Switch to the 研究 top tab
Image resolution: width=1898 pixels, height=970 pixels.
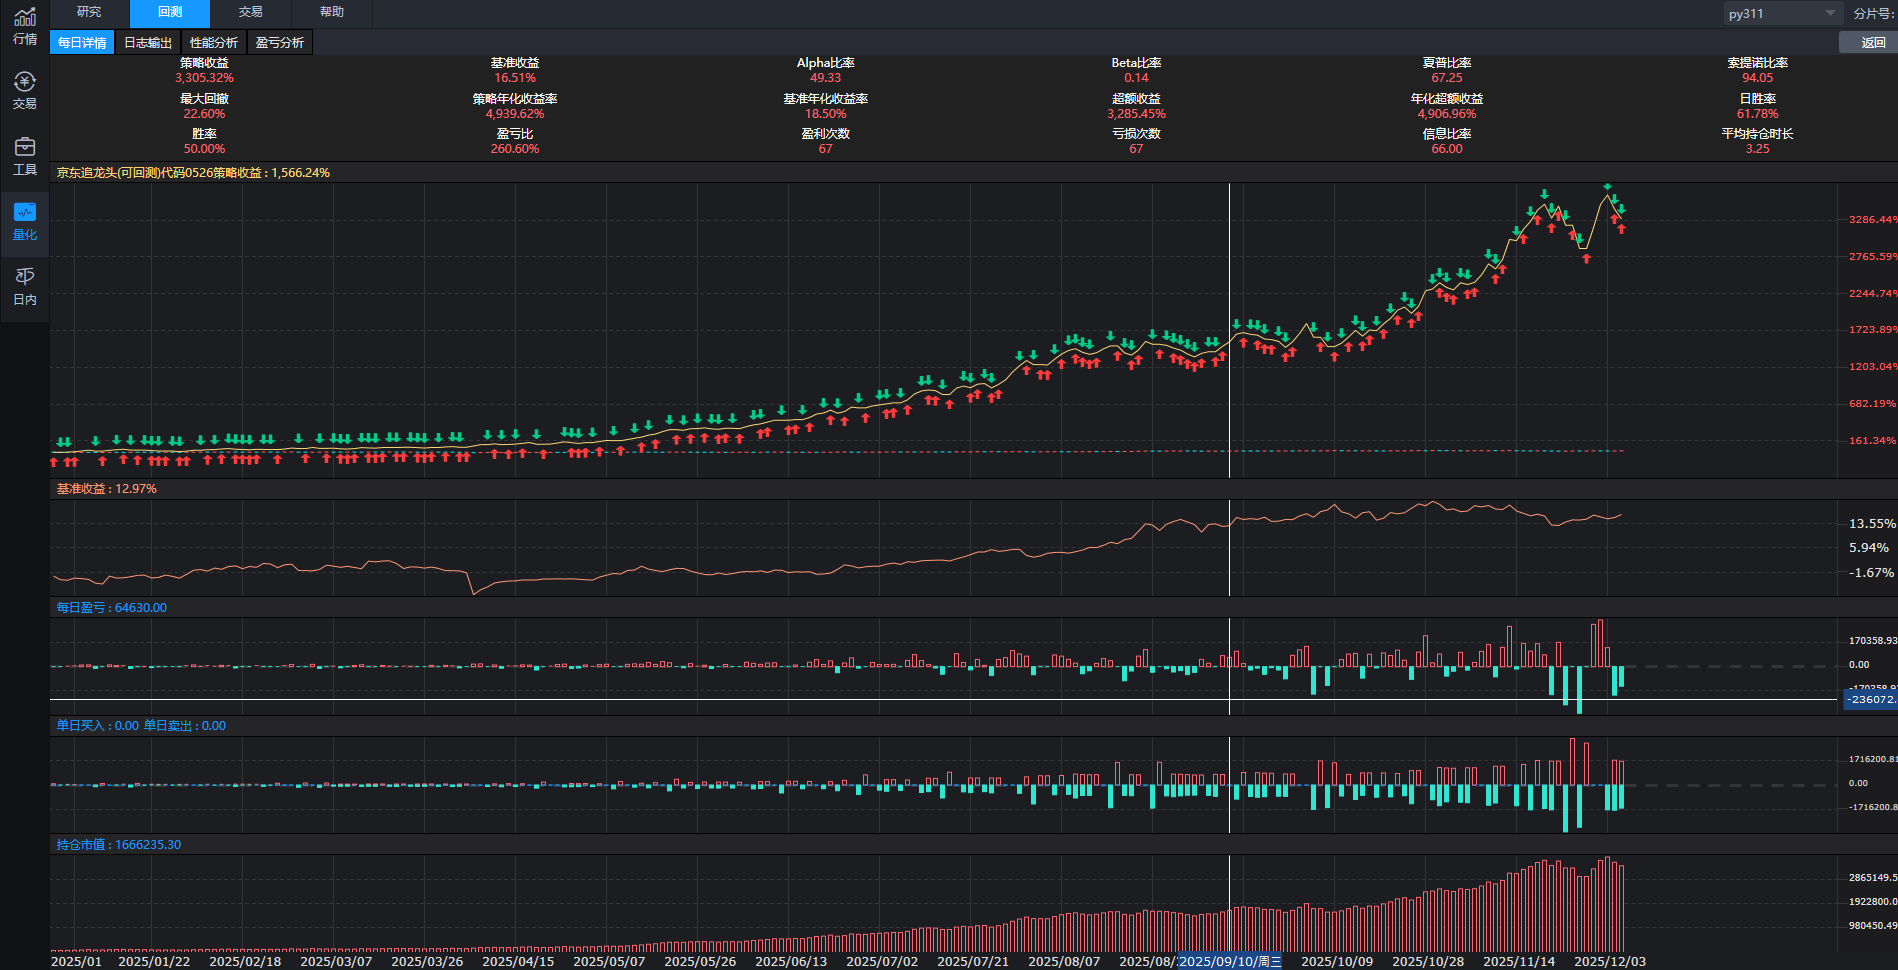point(89,12)
